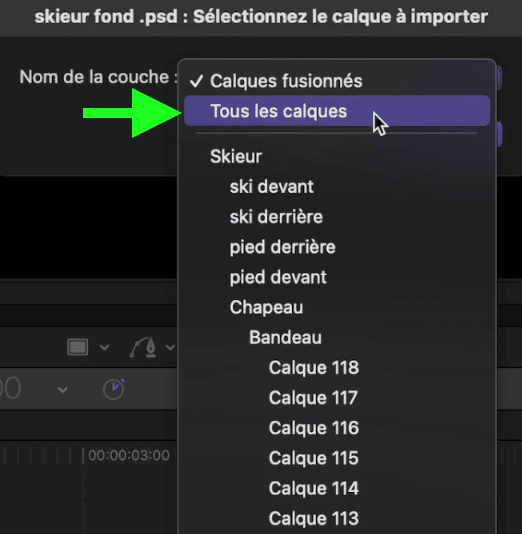Open the rectangle tool chevron dropdown

[x=105, y=347]
